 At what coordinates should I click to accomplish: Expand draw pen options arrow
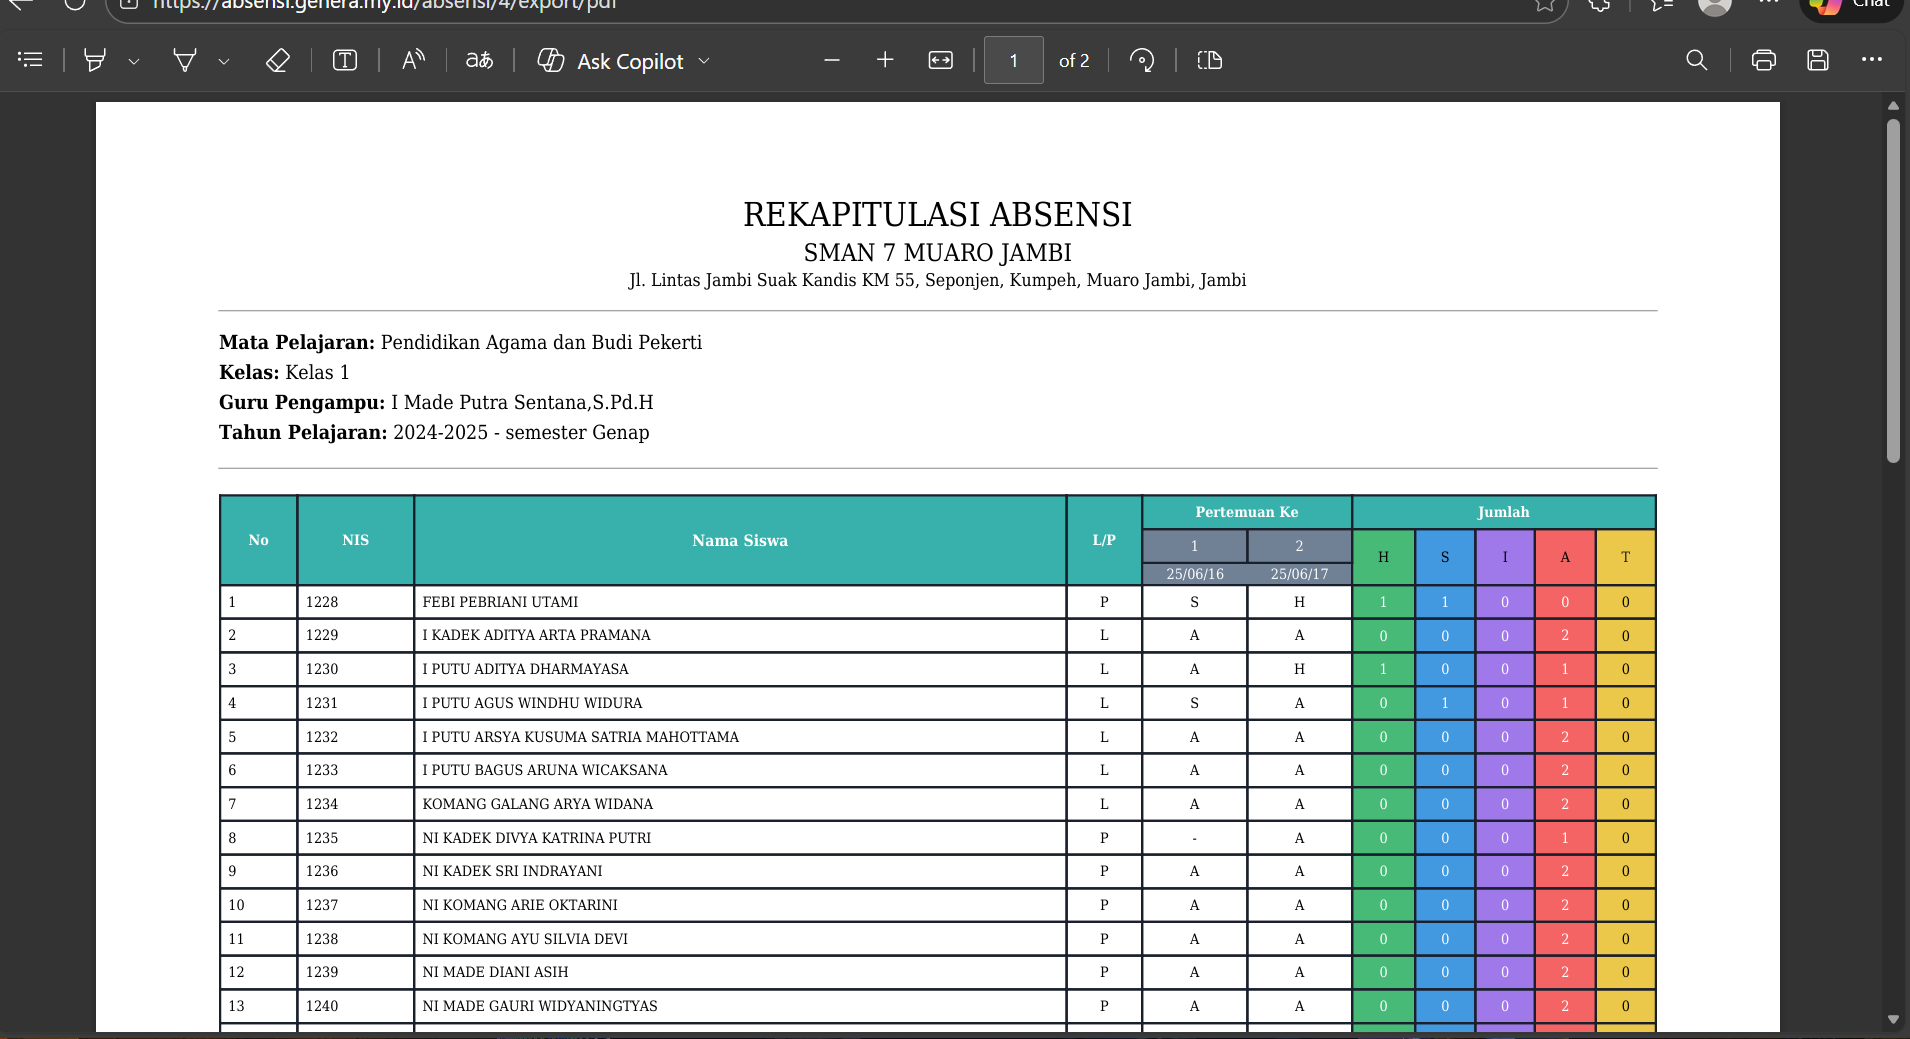224,61
